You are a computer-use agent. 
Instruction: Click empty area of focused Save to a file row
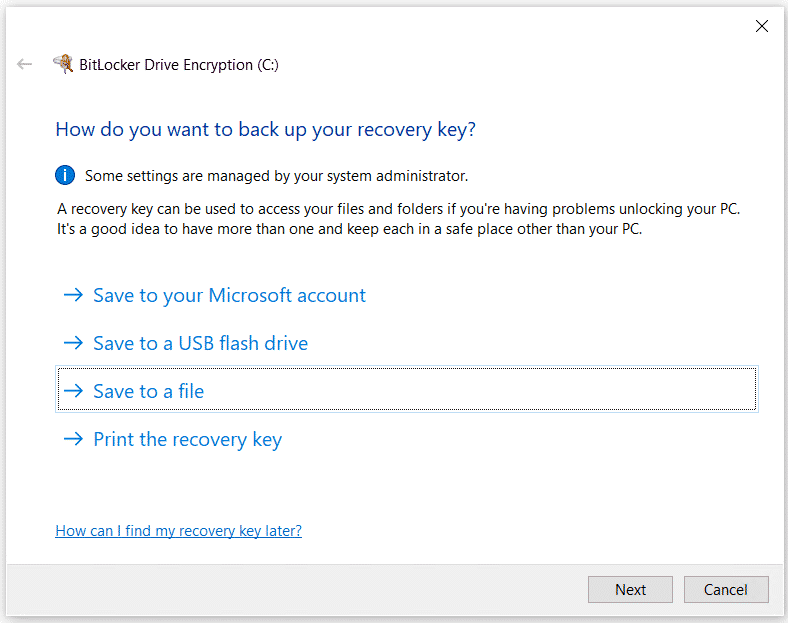[x=477, y=390]
